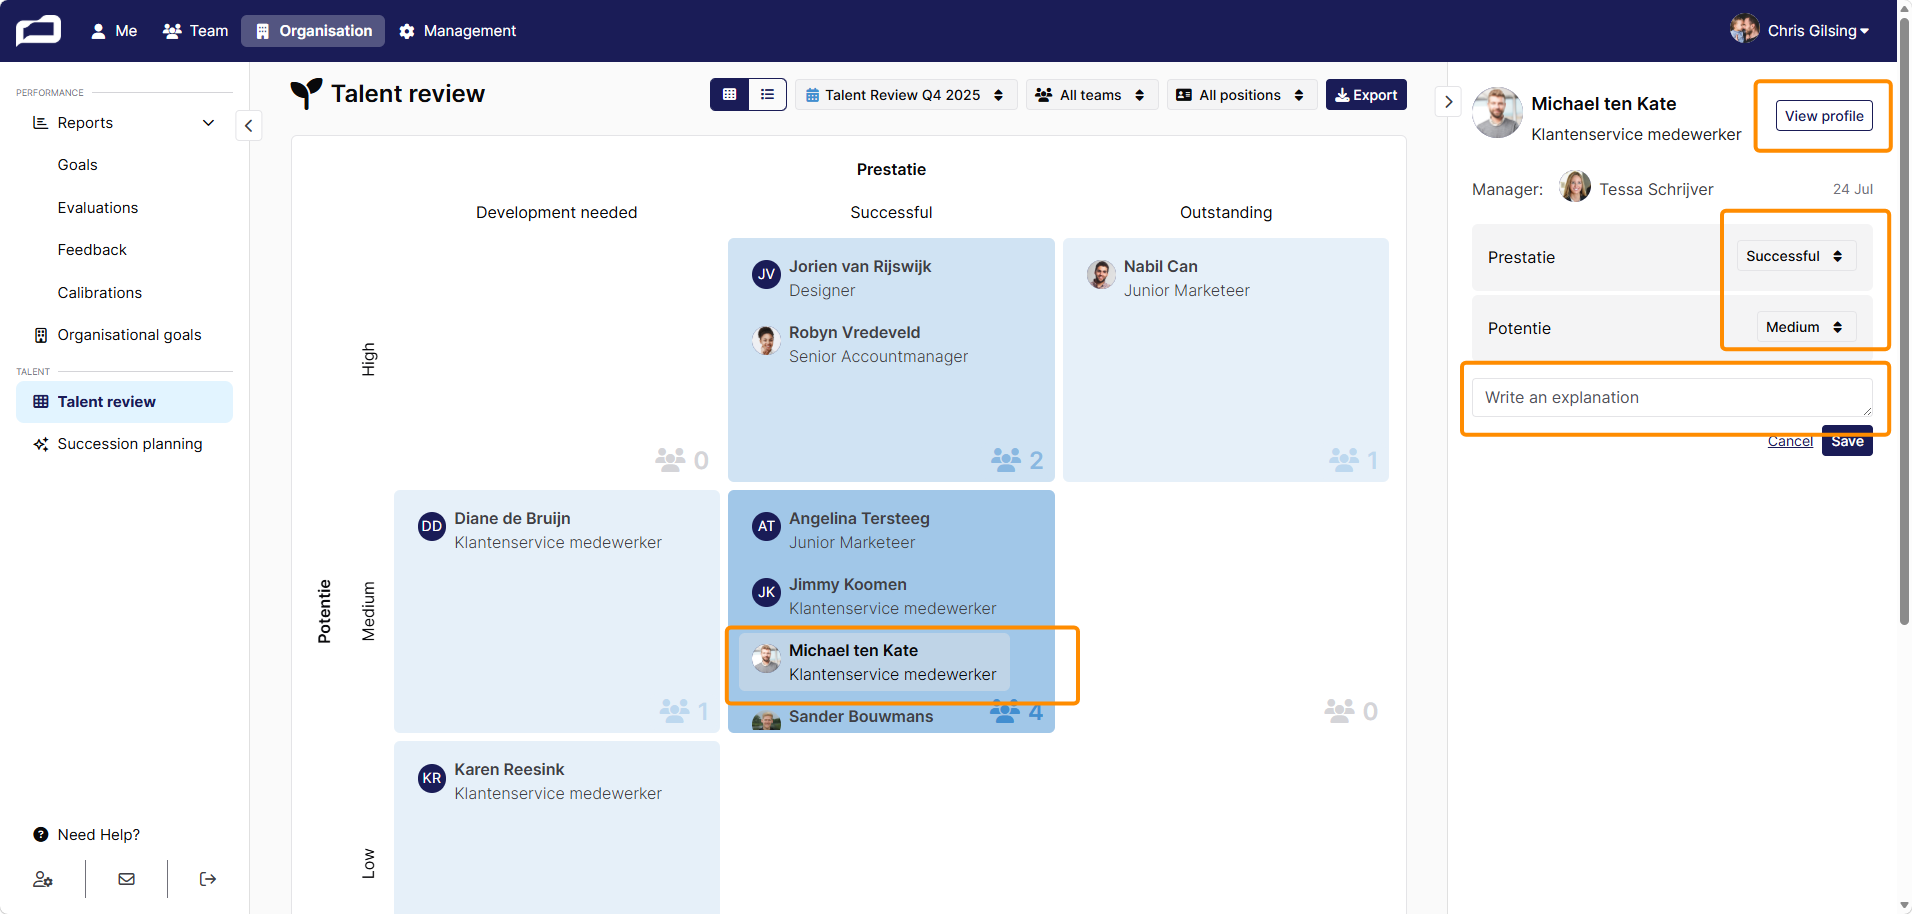Open the Team menu
This screenshot has width=1912, height=914.
[x=196, y=31]
